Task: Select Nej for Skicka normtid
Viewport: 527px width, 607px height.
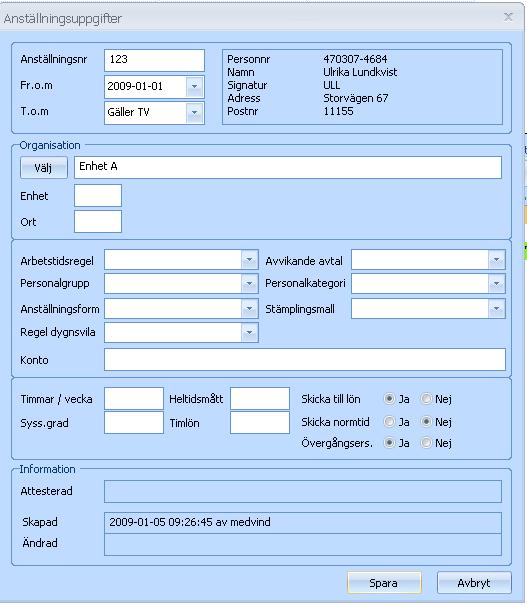Action: coord(426,421)
